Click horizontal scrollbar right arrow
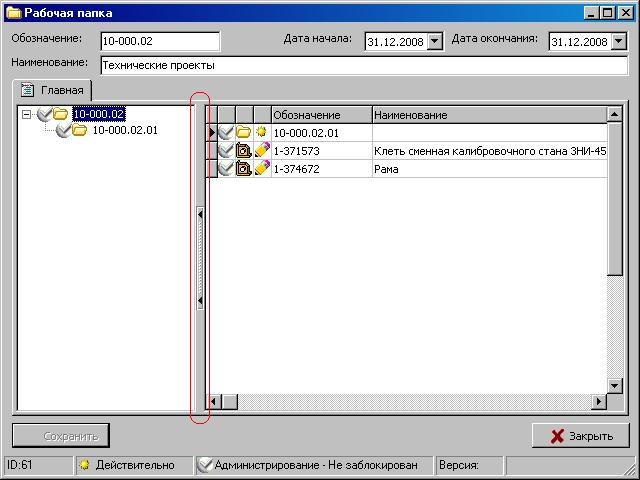This screenshot has width=640, height=480. pos(599,402)
